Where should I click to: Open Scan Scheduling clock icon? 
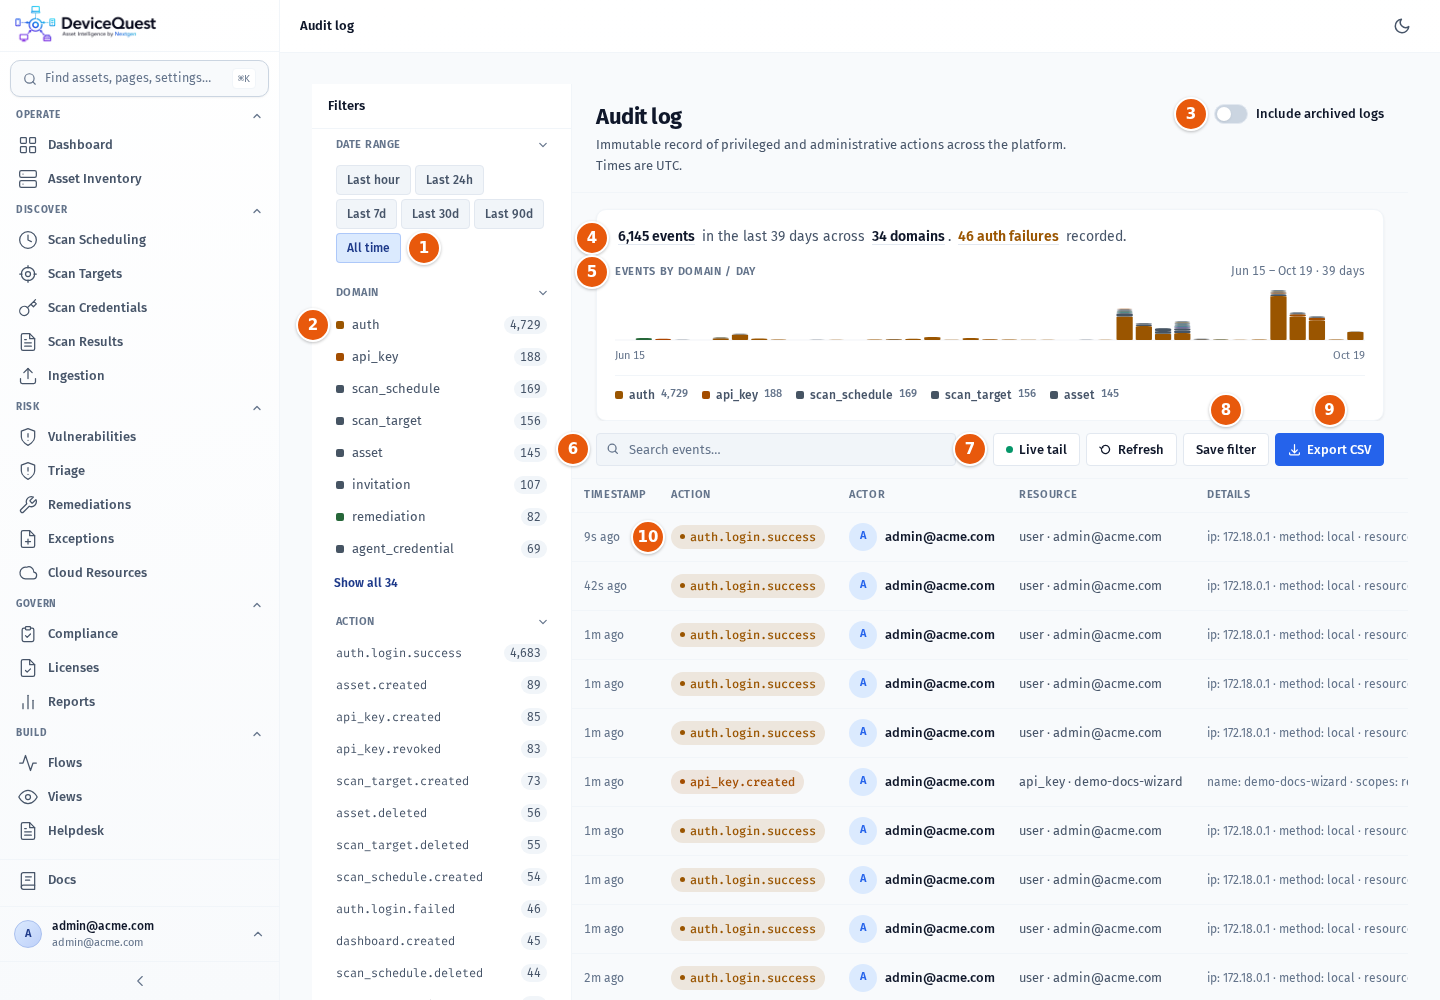tap(28, 240)
